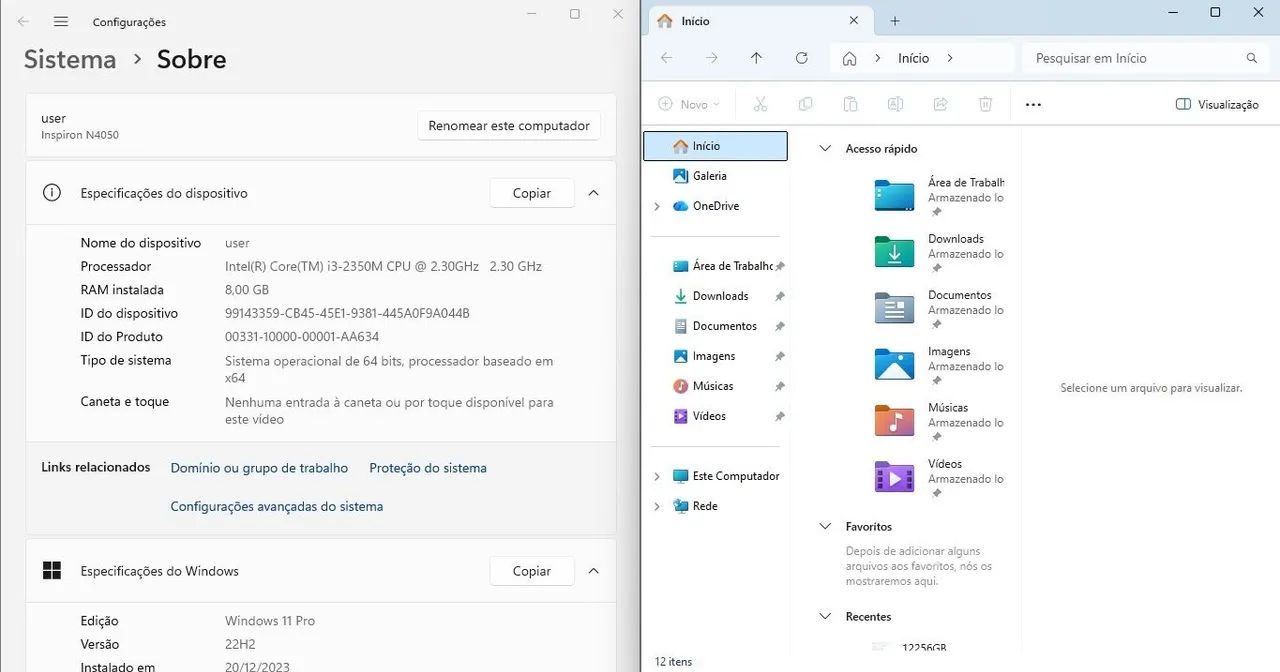Open the Músicas quick access folder icon

tap(894, 420)
